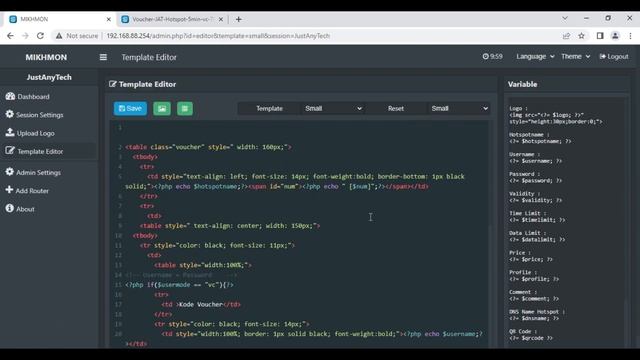
Task: Click the $profile variable snippet
Action: (x=534, y=279)
